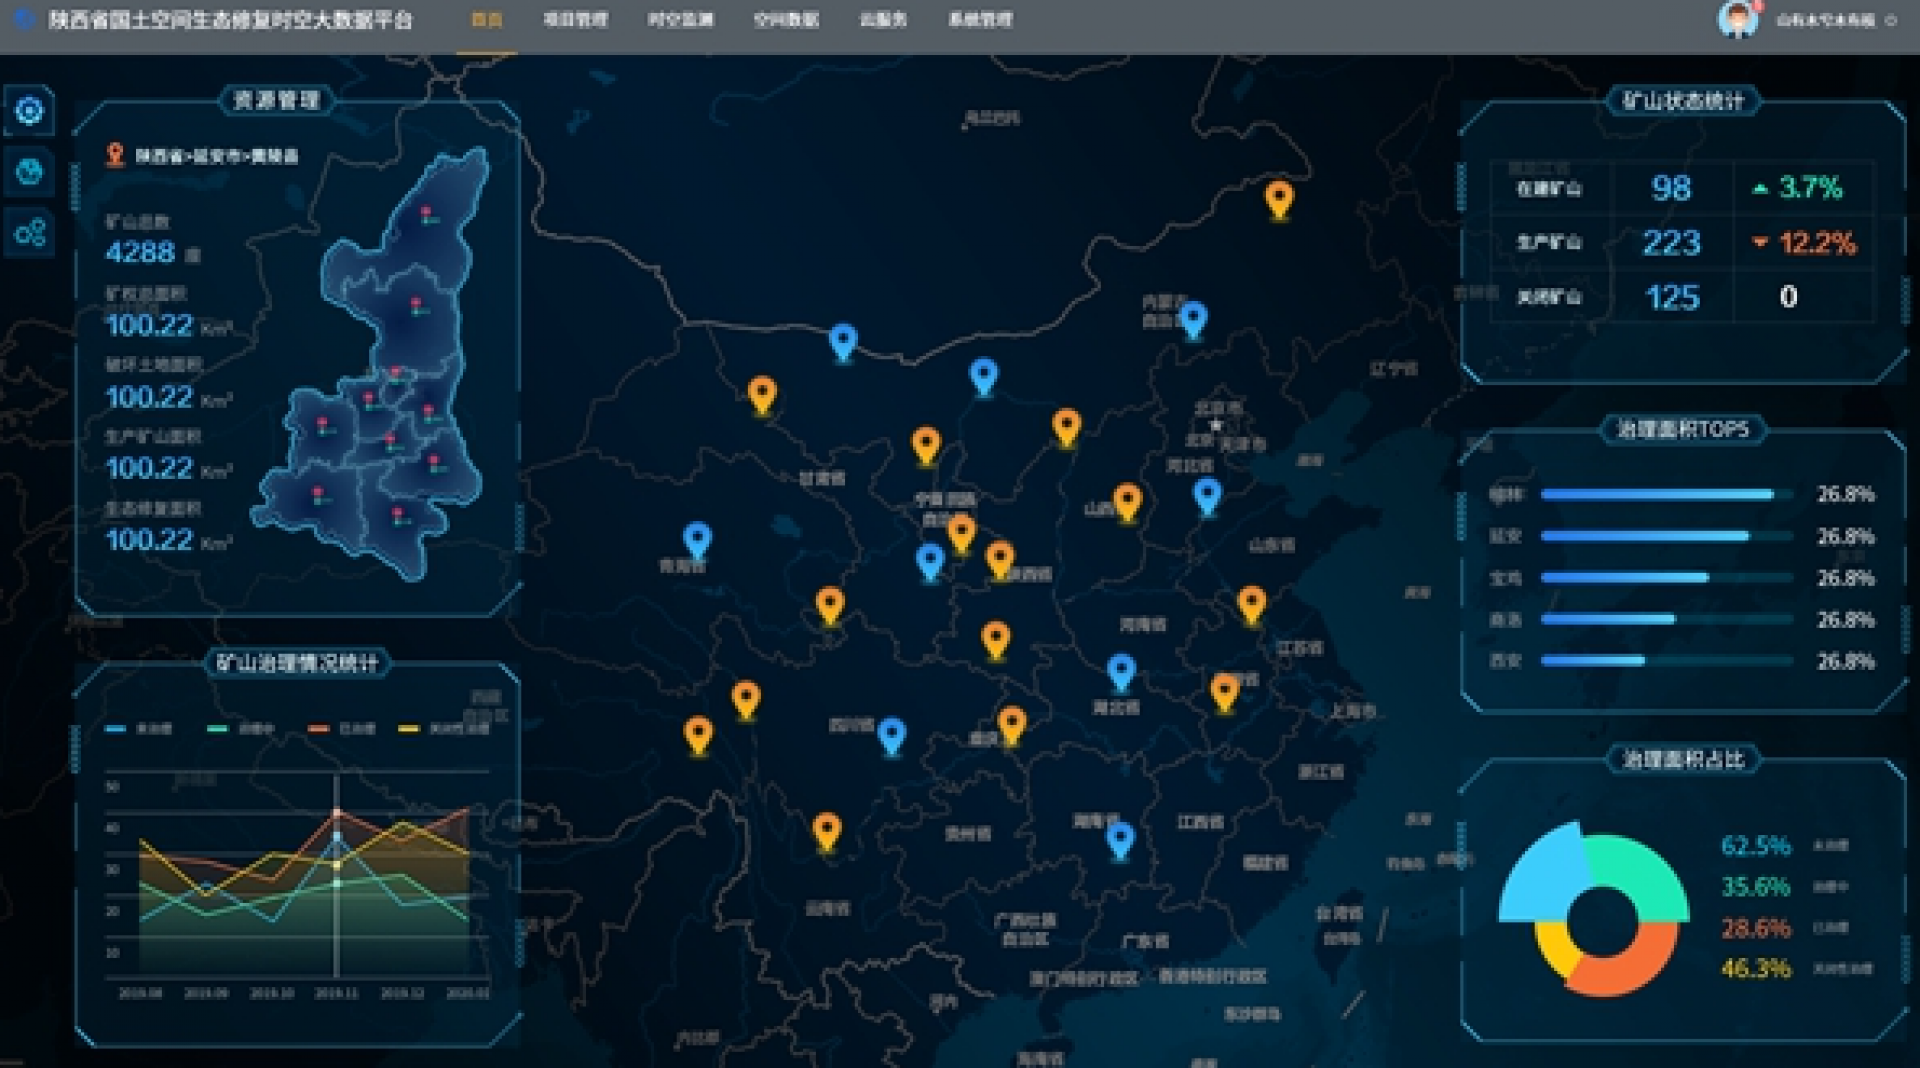Select the globe sidebar icon
1920x1068 pixels.
pos(29,171)
